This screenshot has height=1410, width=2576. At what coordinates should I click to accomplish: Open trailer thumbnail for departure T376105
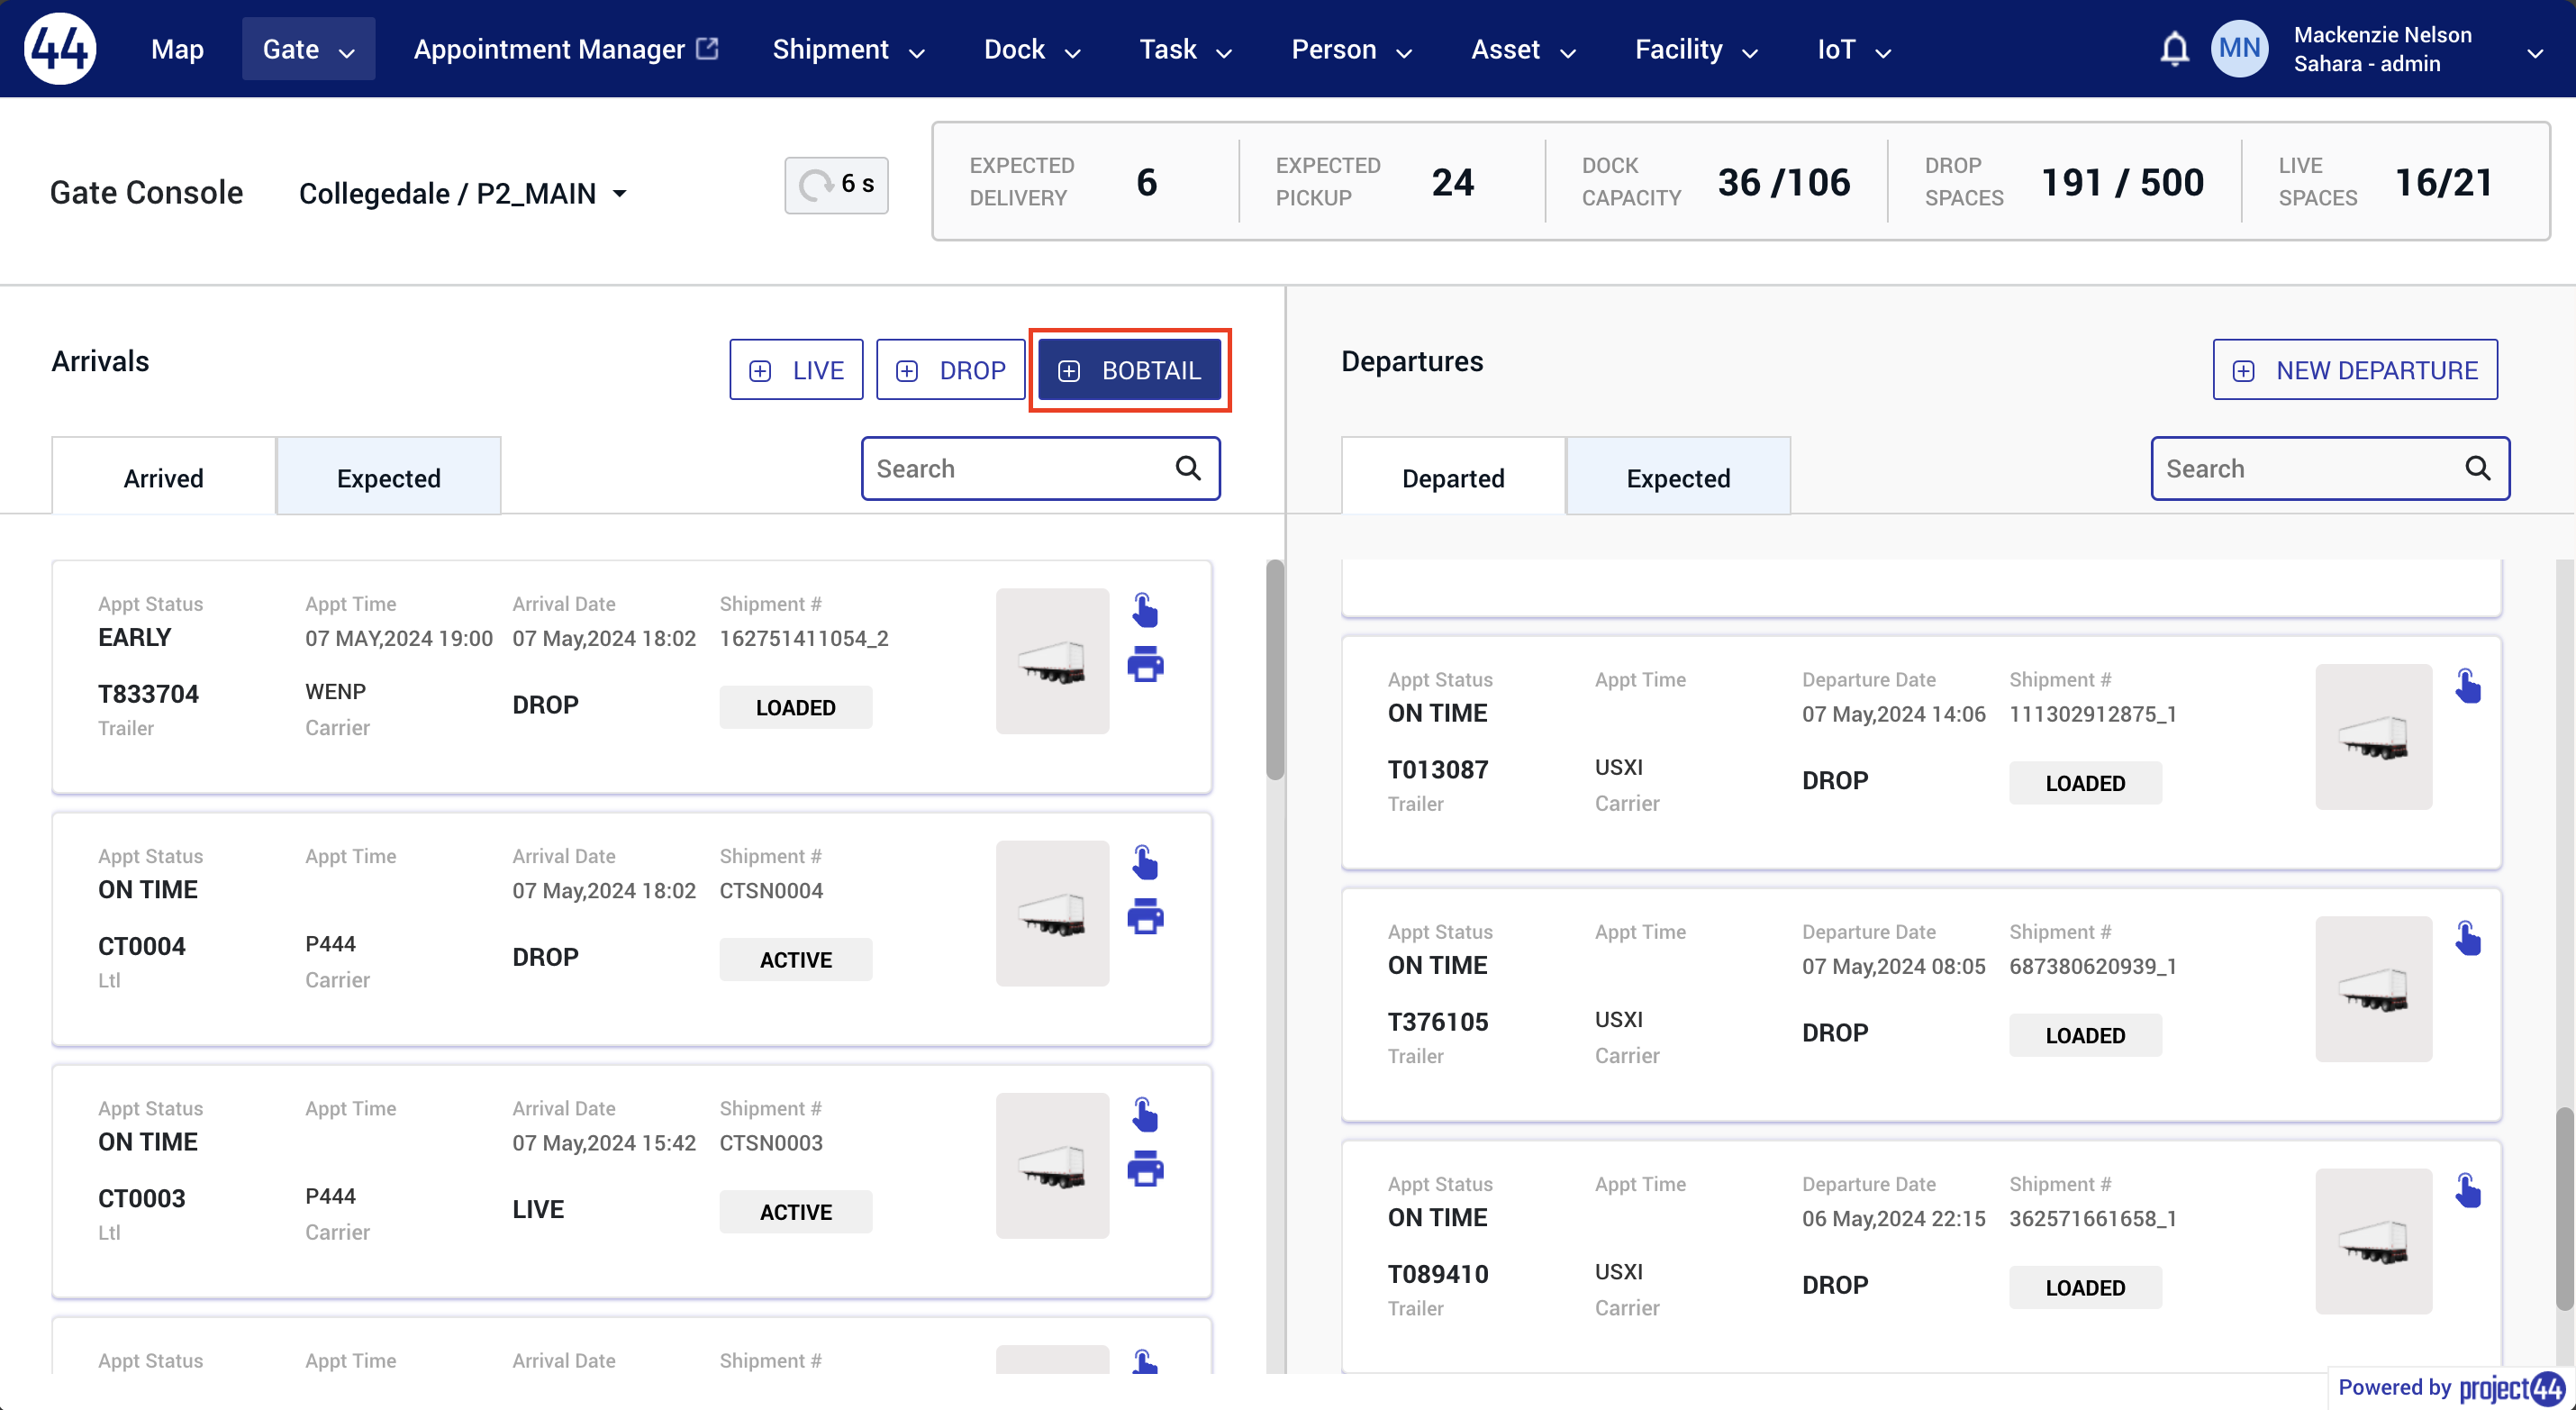2374,989
